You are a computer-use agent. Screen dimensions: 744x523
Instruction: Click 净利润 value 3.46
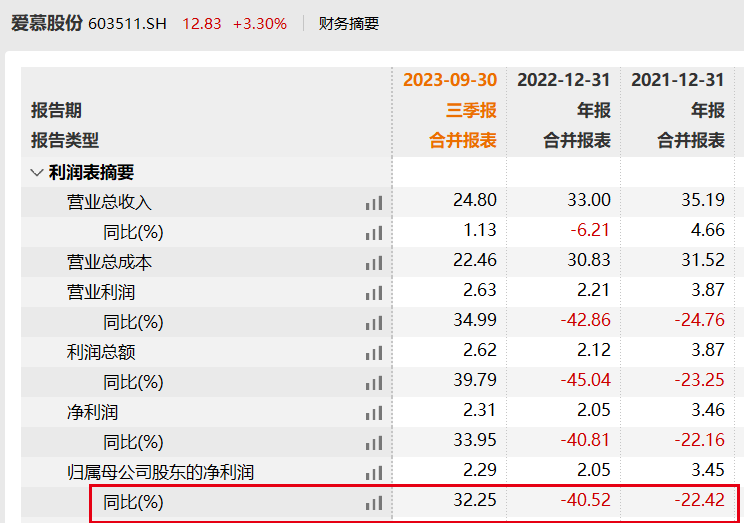[x=707, y=410]
